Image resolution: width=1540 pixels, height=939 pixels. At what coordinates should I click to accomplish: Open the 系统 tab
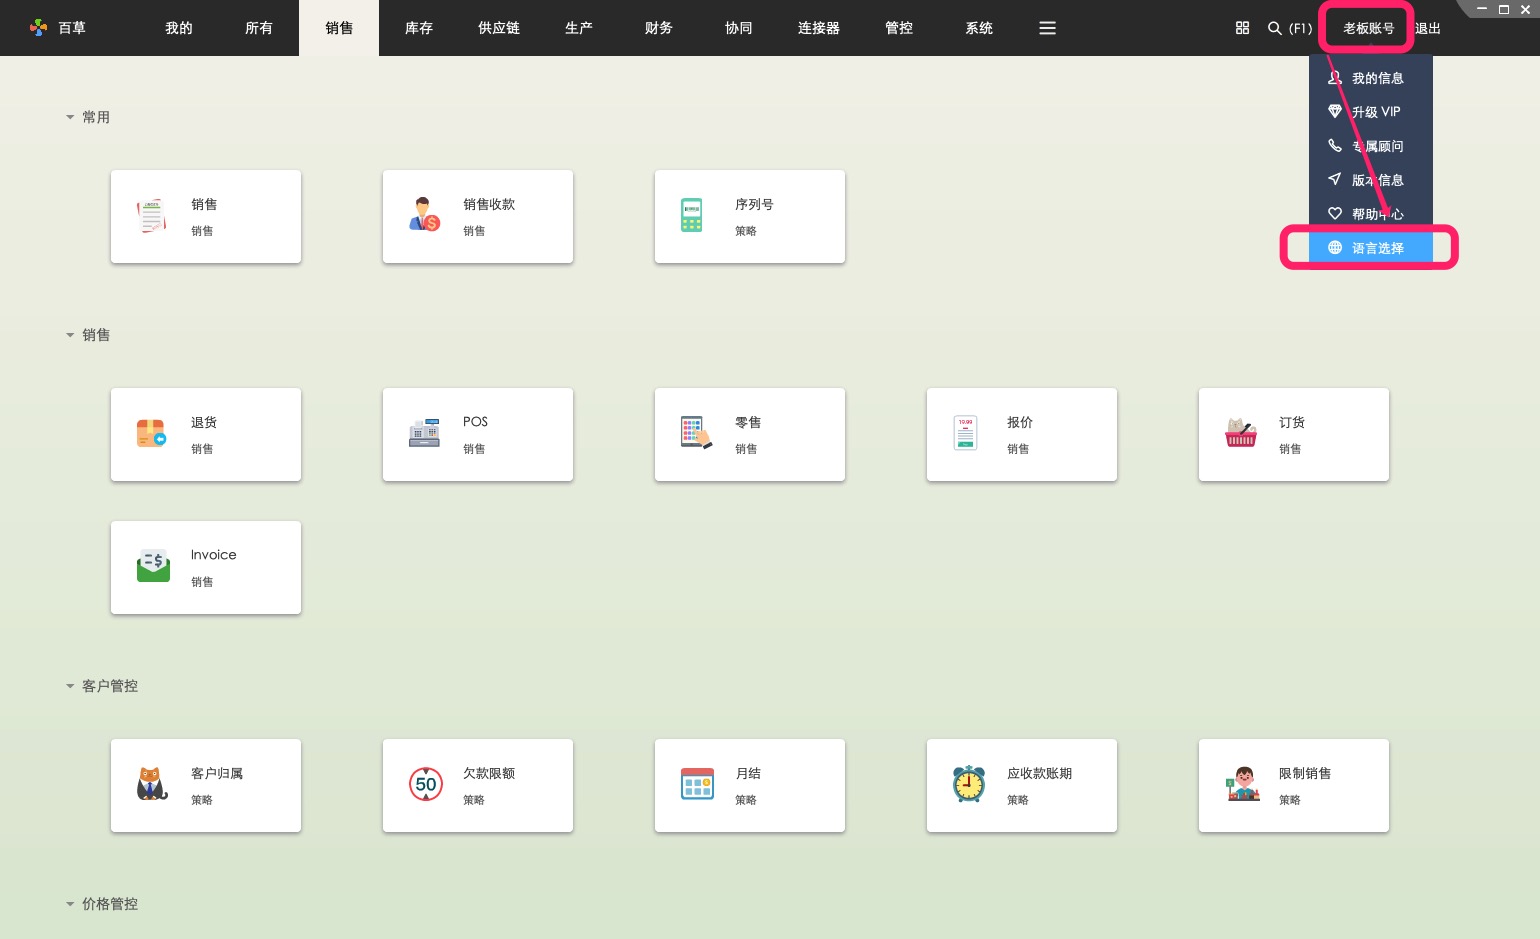pos(979,28)
